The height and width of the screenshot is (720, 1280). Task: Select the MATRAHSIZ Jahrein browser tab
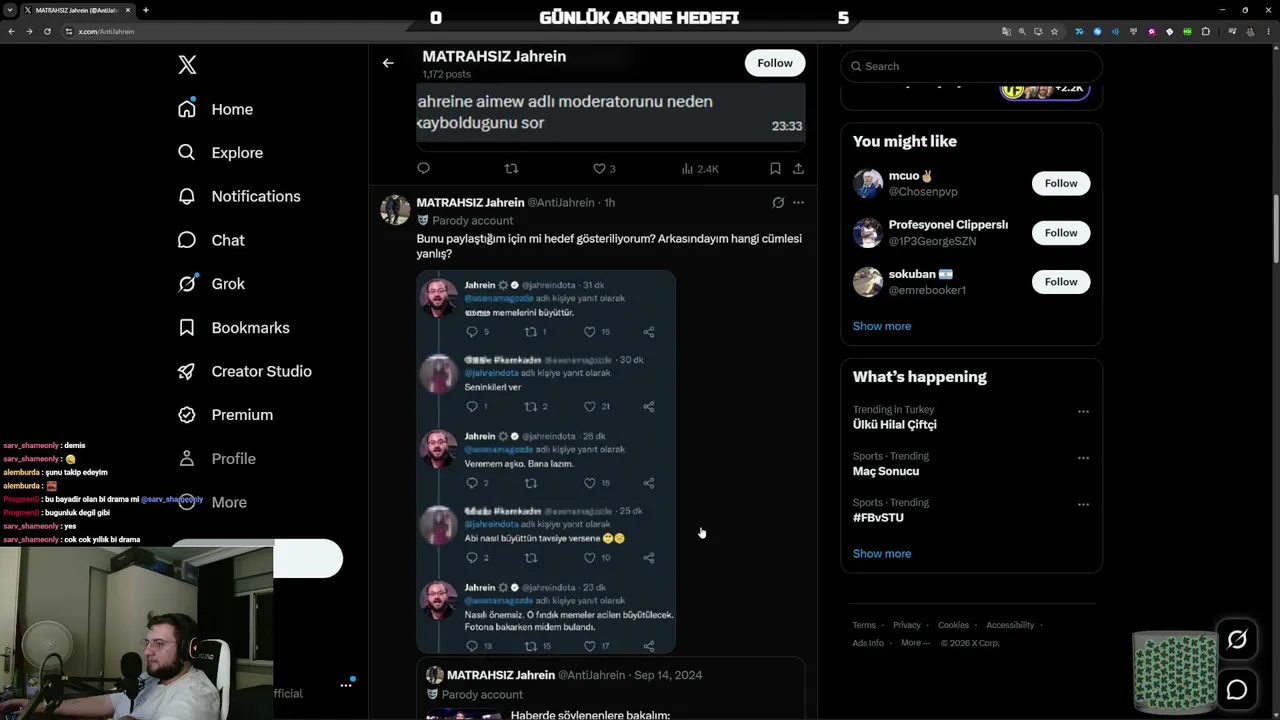click(x=77, y=10)
